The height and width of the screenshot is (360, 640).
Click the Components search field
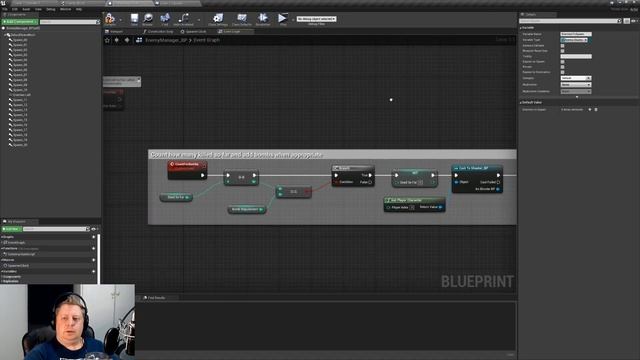click(x=69, y=22)
